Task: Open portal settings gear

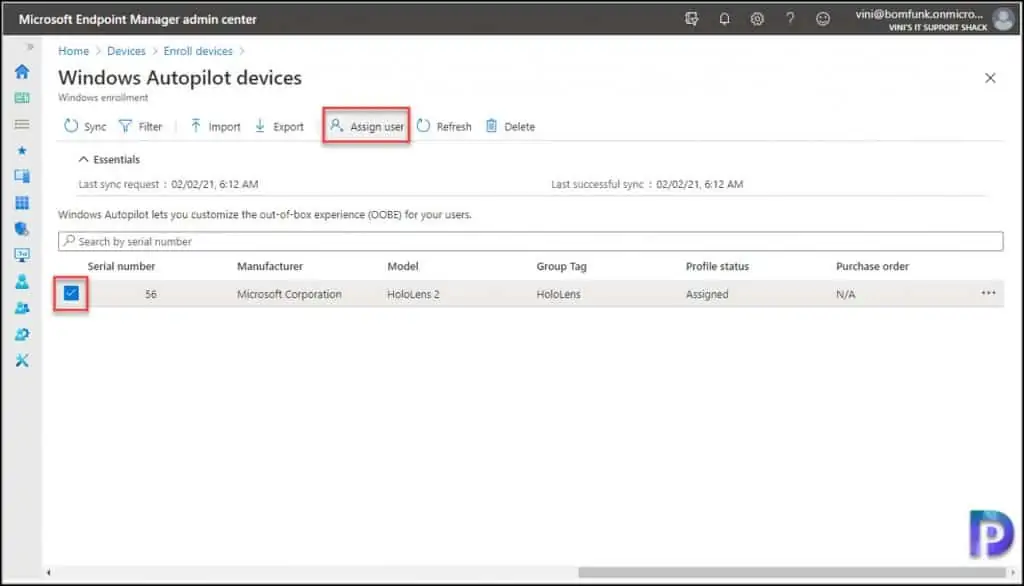Action: click(757, 19)
